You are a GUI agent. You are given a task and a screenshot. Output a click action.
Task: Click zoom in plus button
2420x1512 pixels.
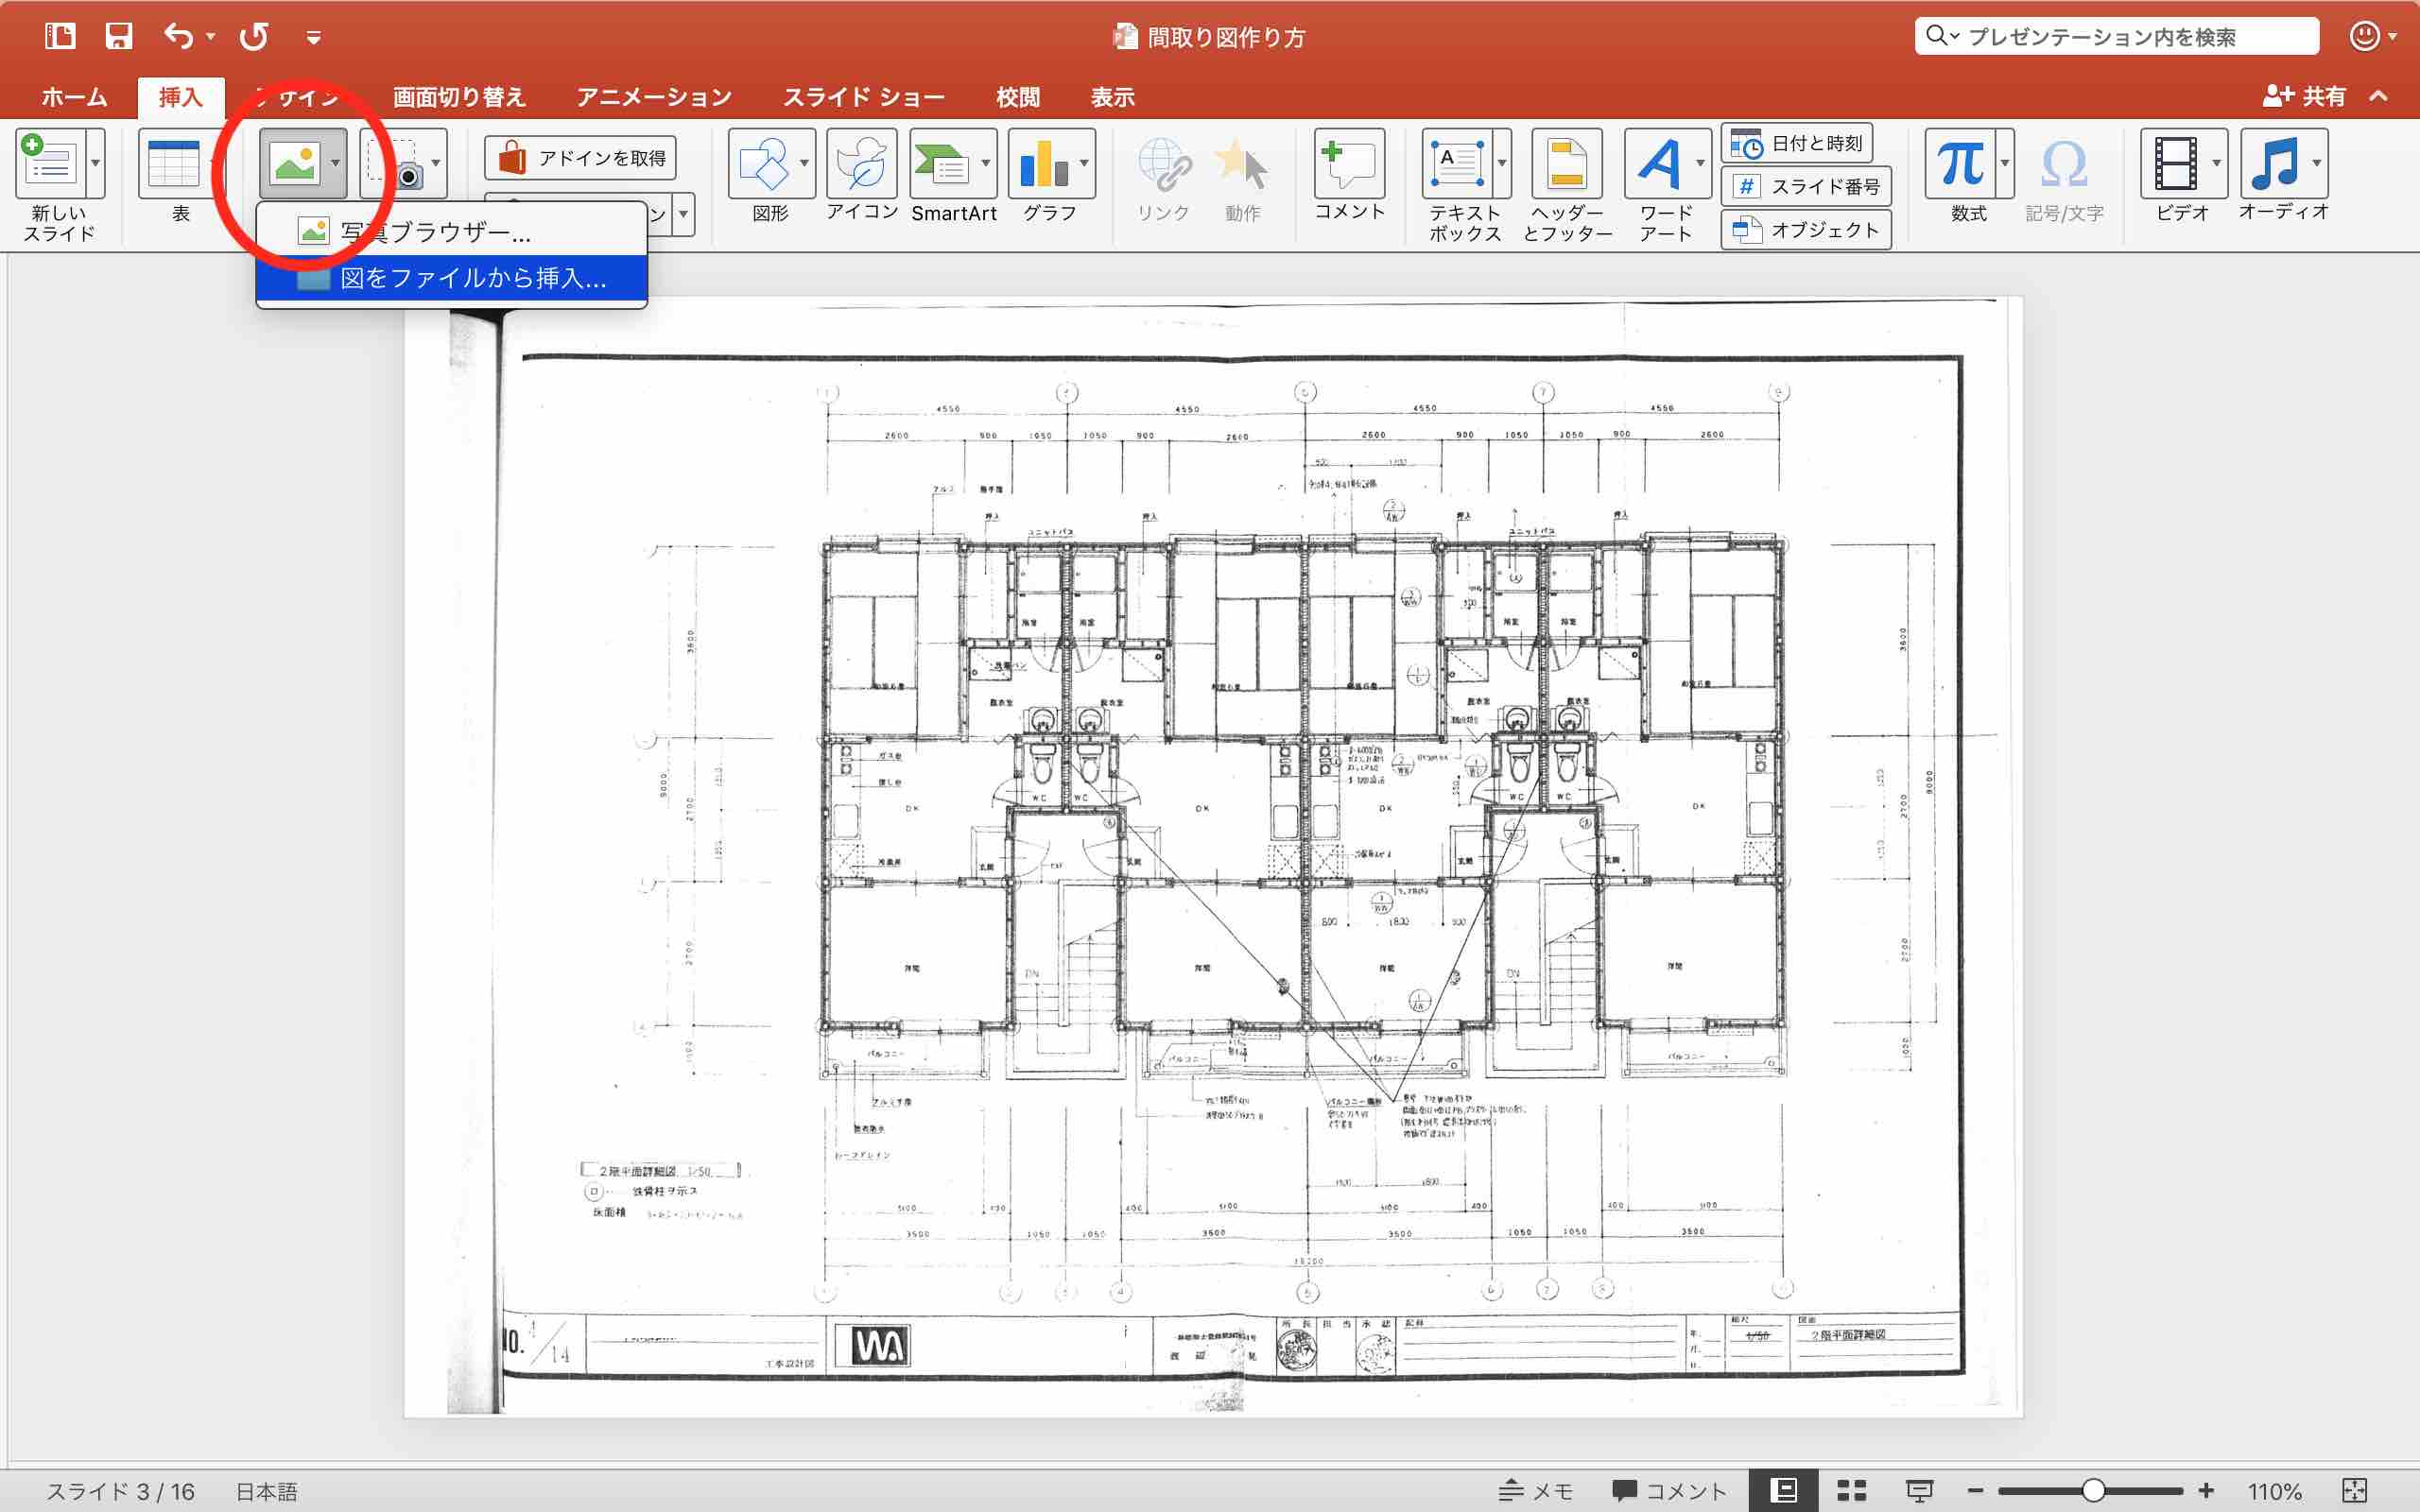[x=2205, y=1491]
